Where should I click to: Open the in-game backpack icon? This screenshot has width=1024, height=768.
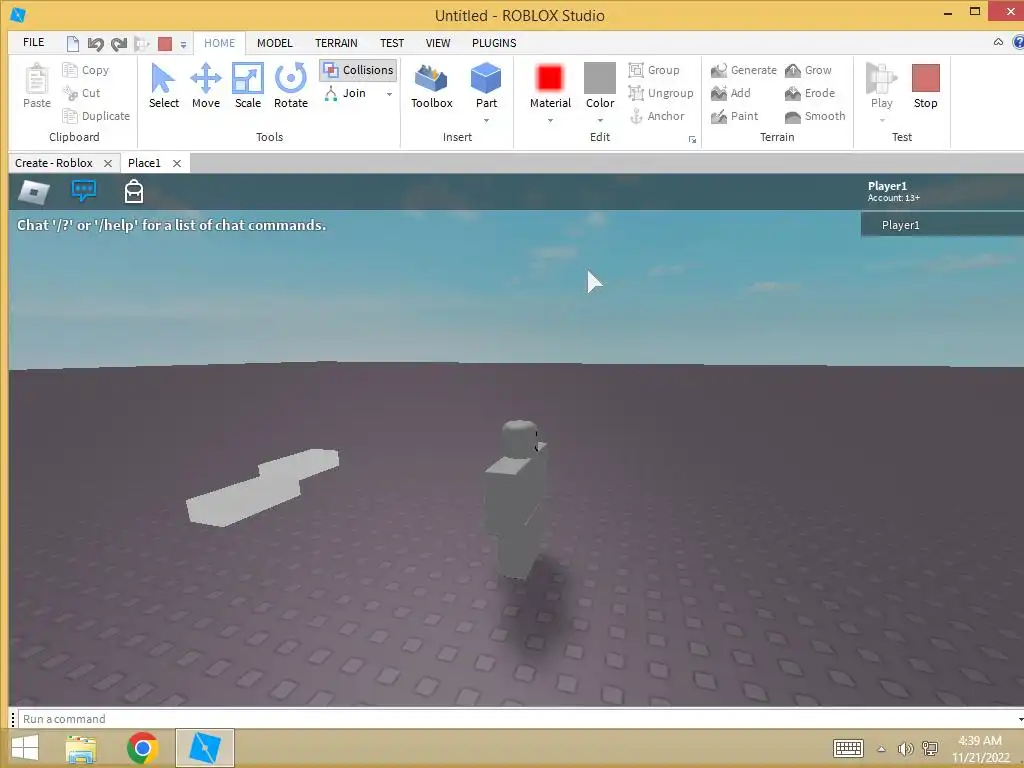pyautogui.click(x=134, y=191)
